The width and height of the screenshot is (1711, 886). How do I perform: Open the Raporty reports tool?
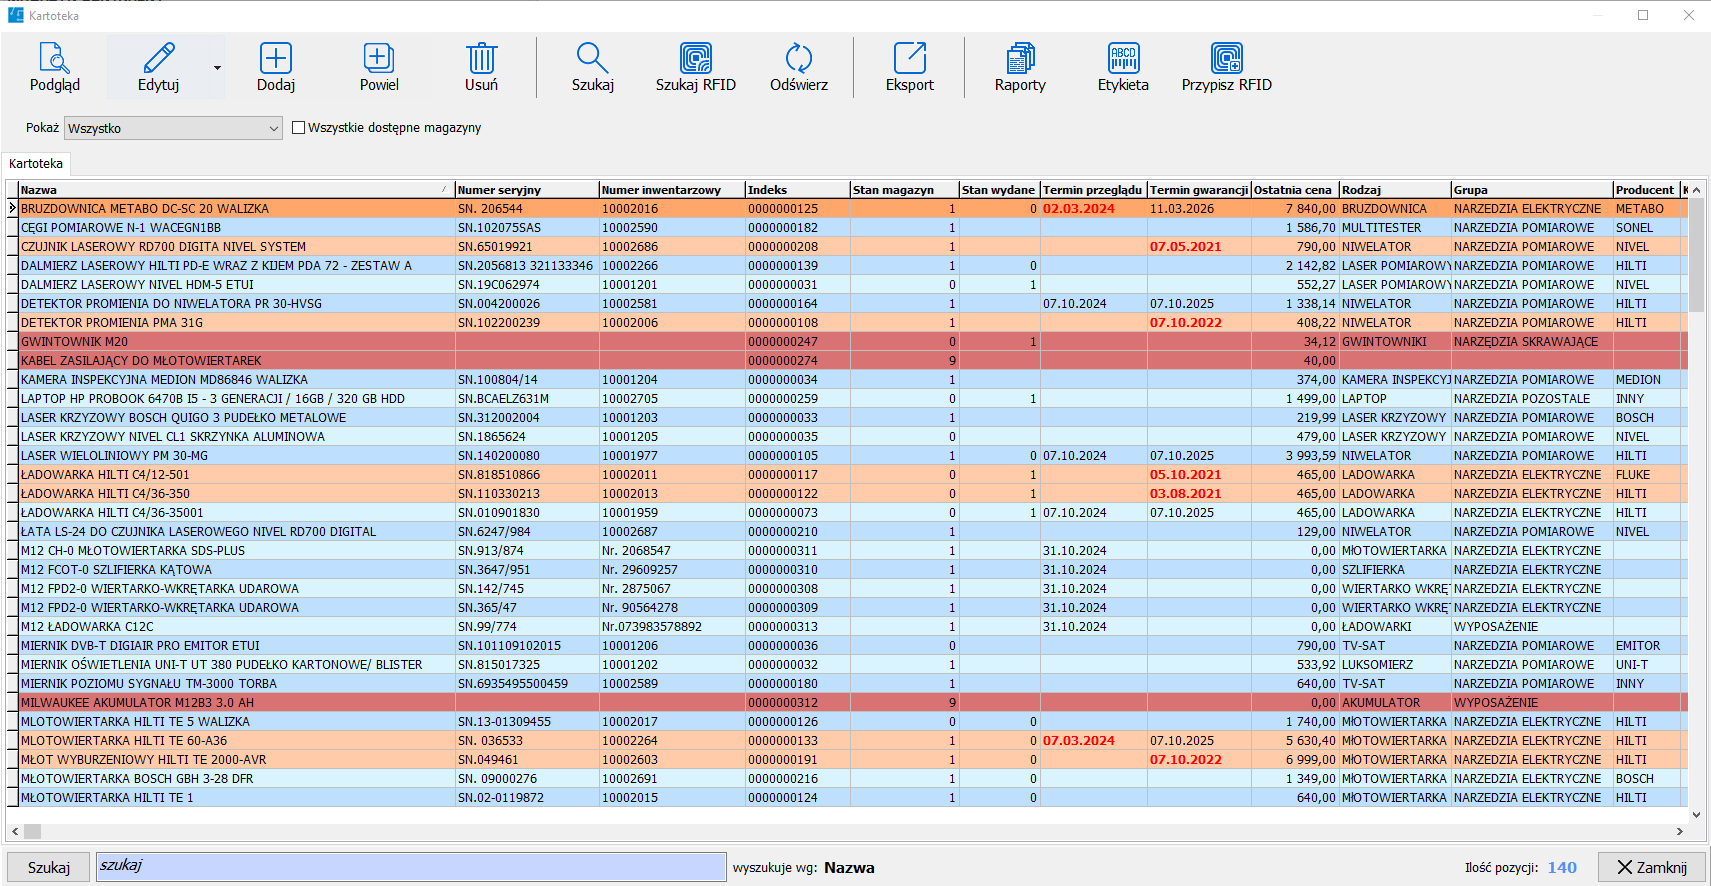point(1020,67)
